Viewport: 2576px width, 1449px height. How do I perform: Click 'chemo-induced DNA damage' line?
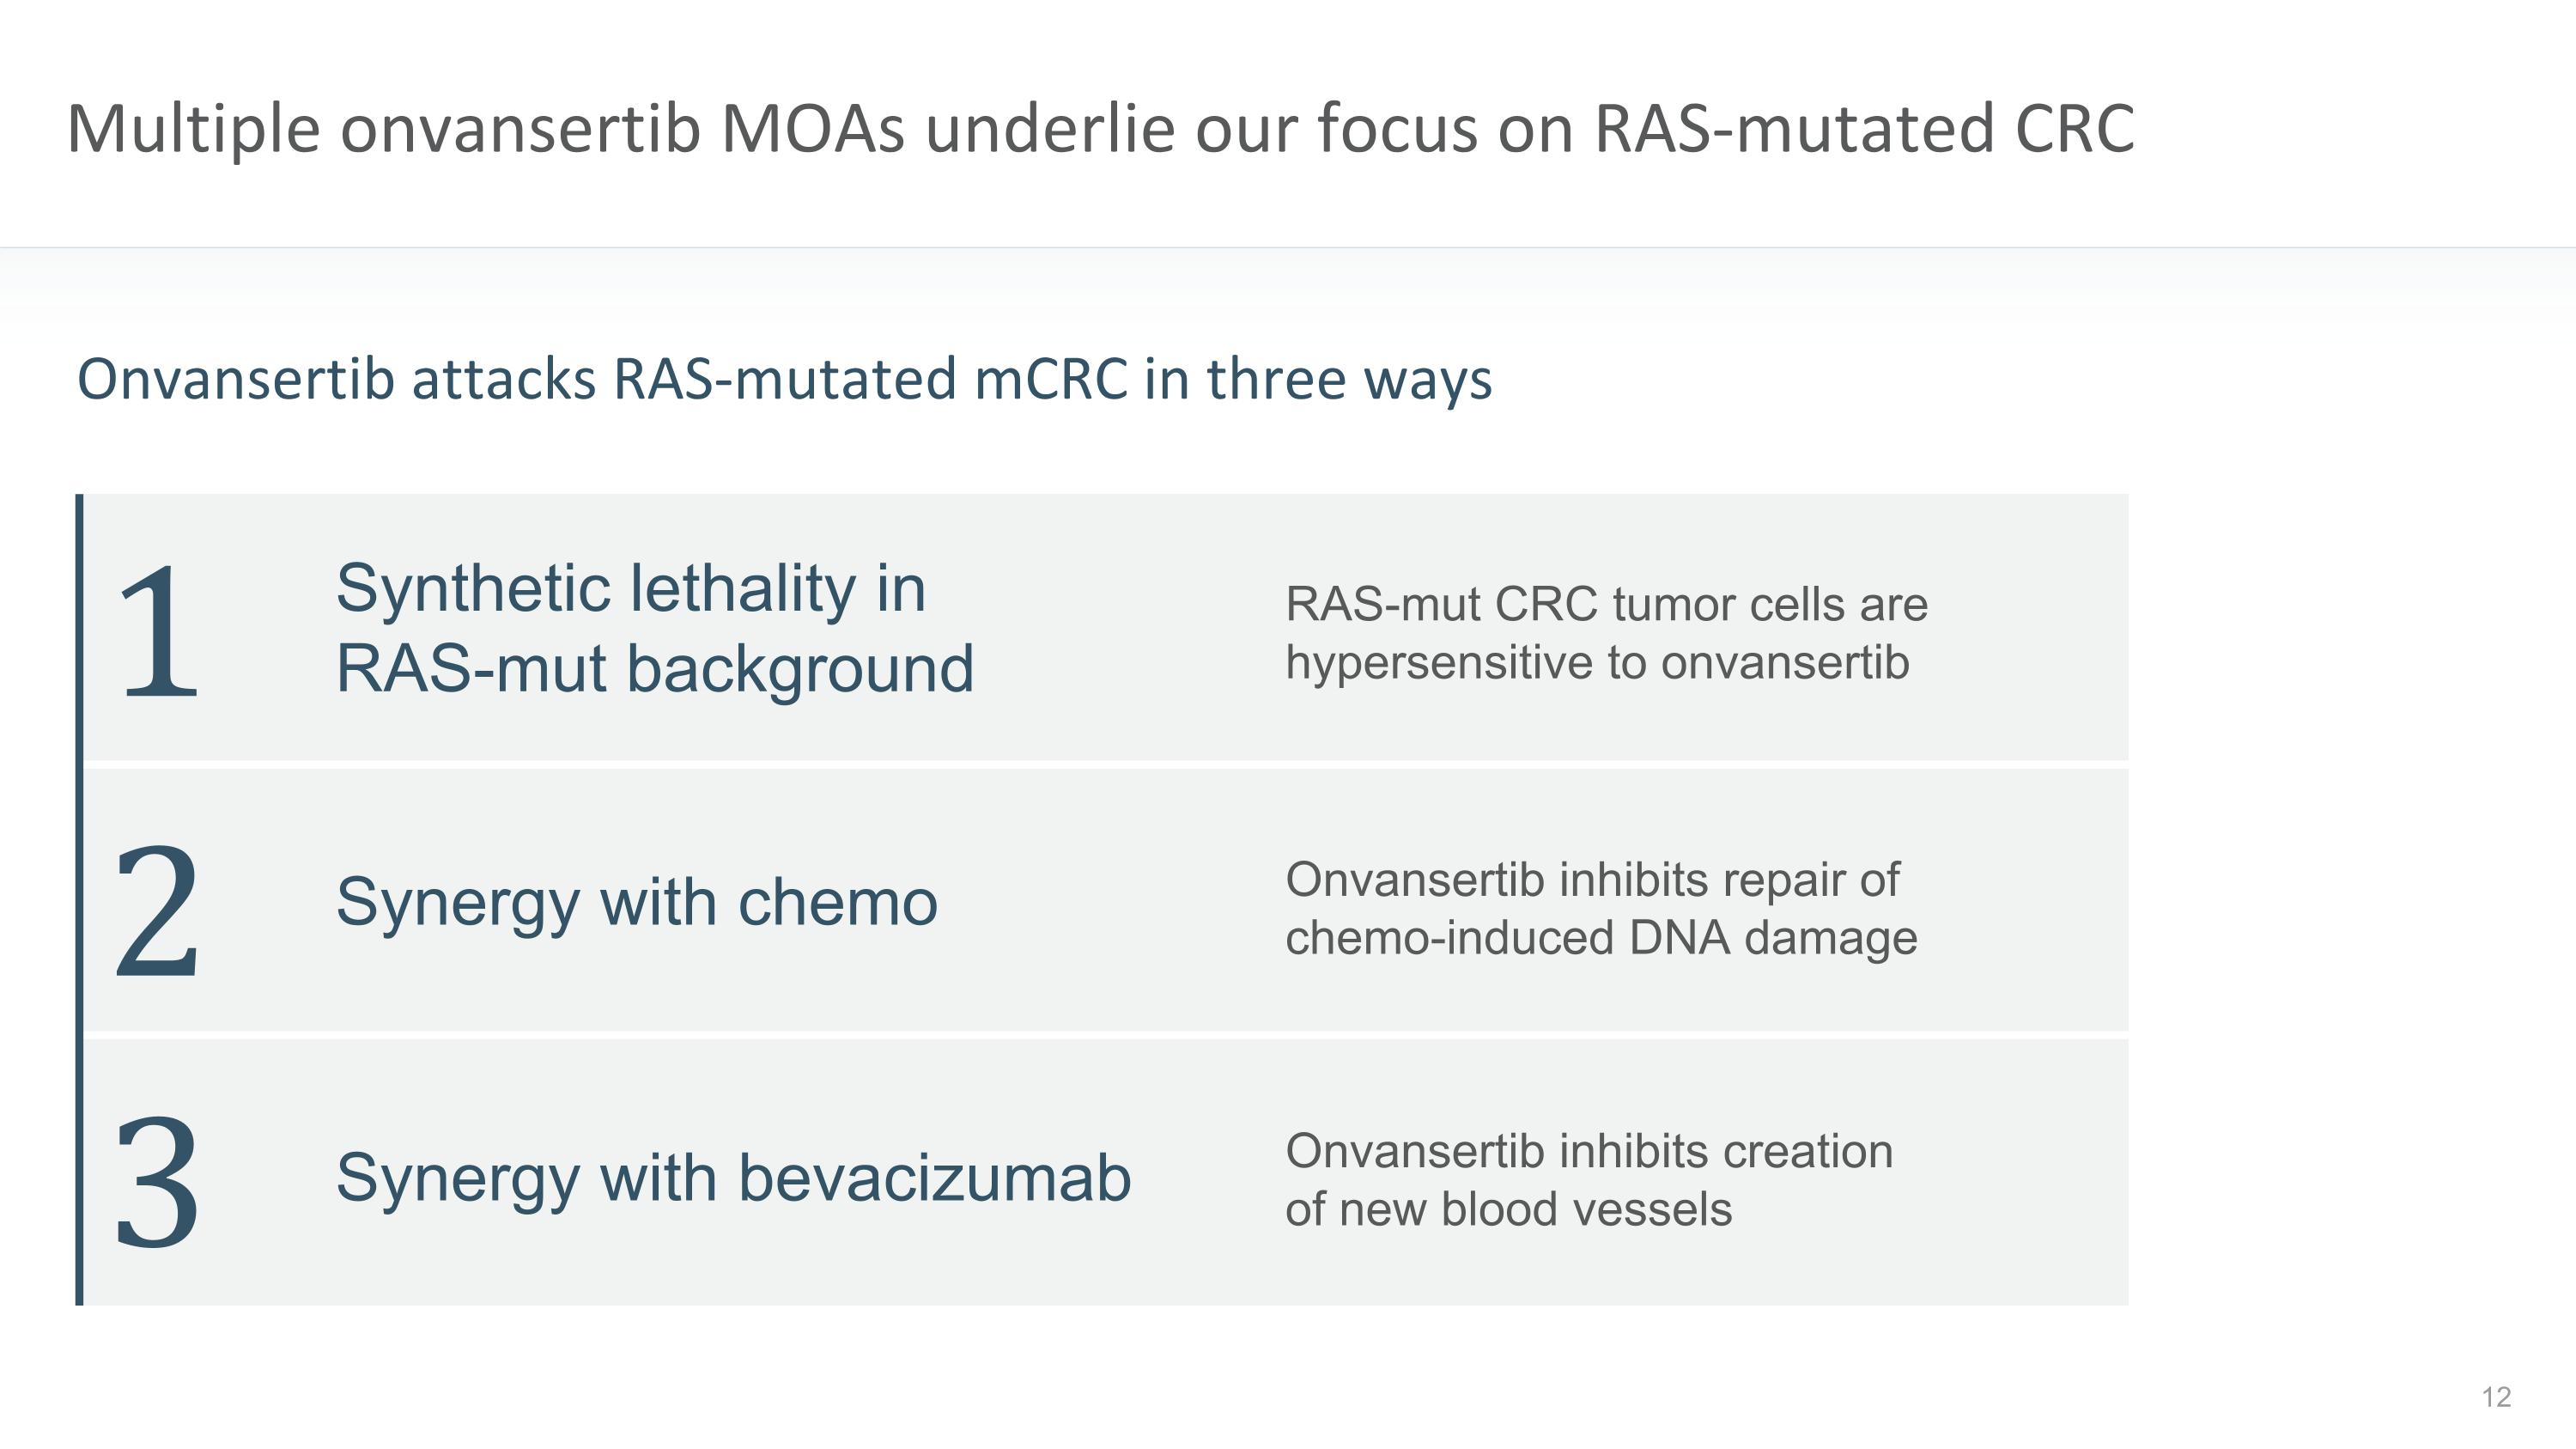(x=1600, y=938)
